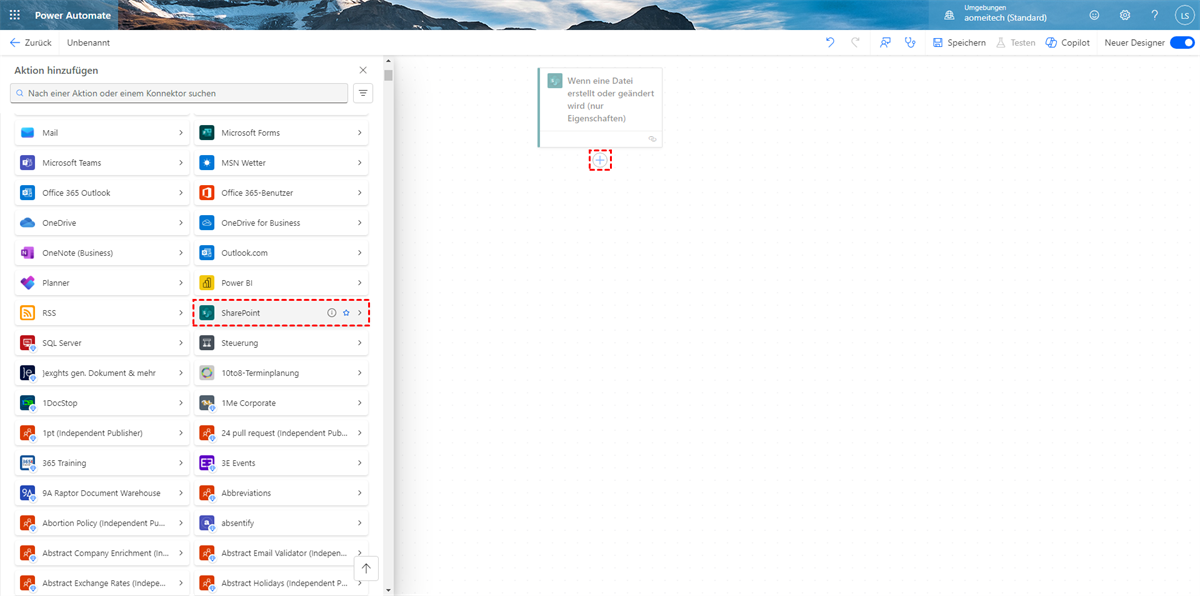This screenshot has width=1200, height=596.
Task: Click the redo arrow icon
Action: 855,43
